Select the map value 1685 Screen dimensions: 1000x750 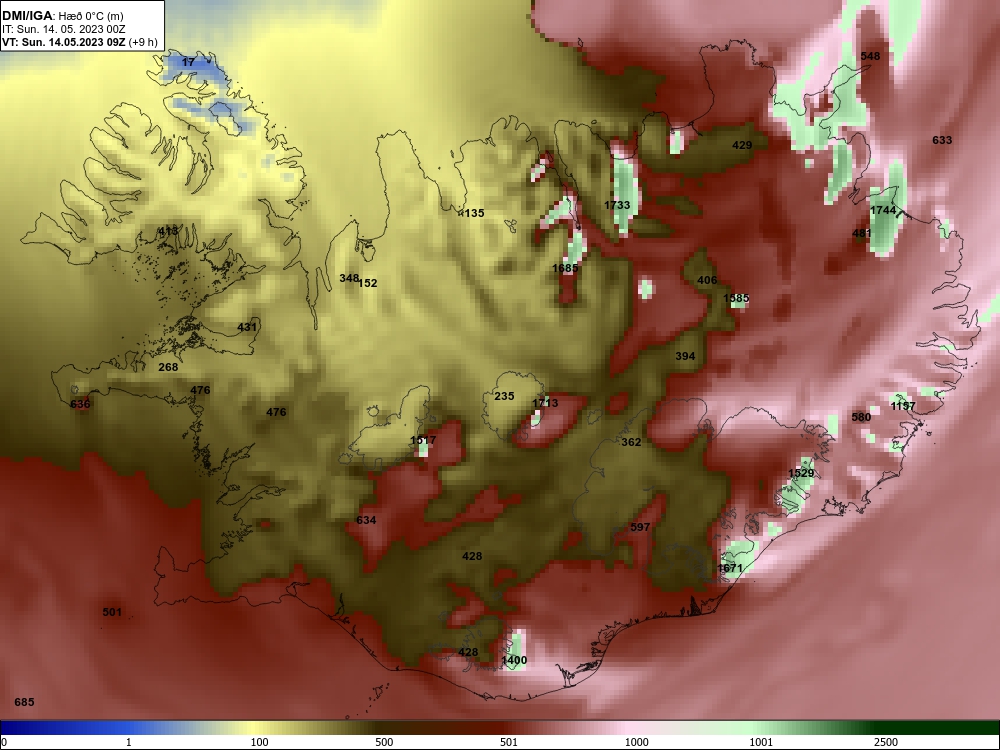click(565, 268)
